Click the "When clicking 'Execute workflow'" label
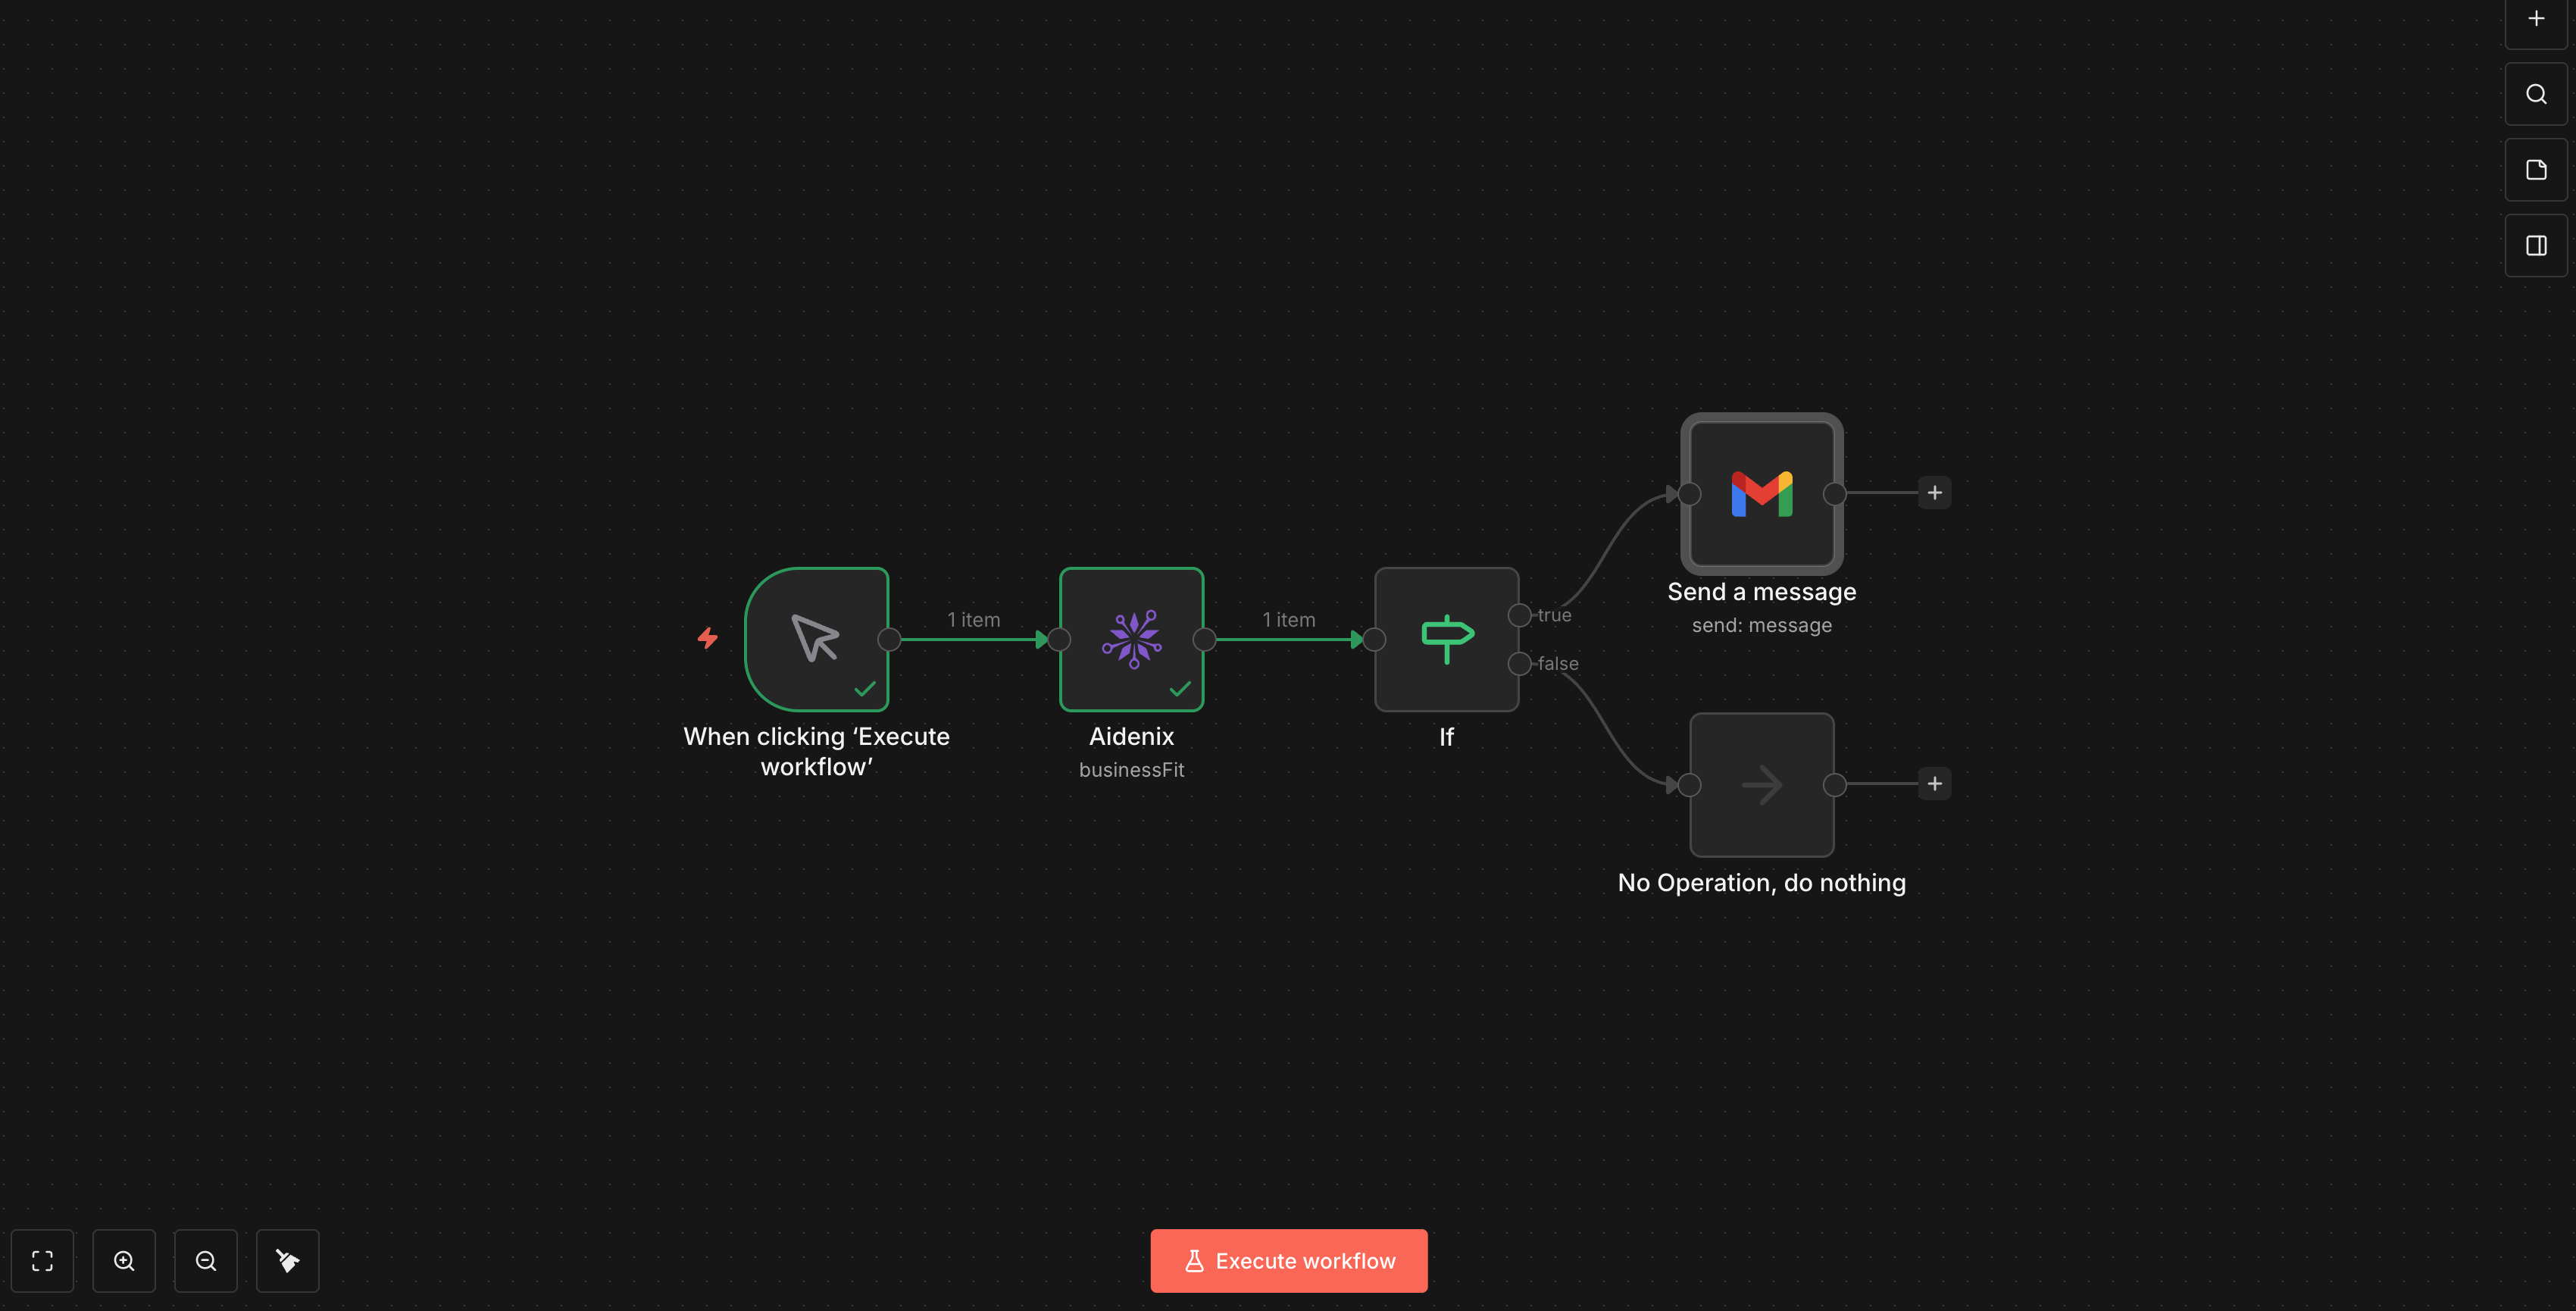 pos(816,751)
